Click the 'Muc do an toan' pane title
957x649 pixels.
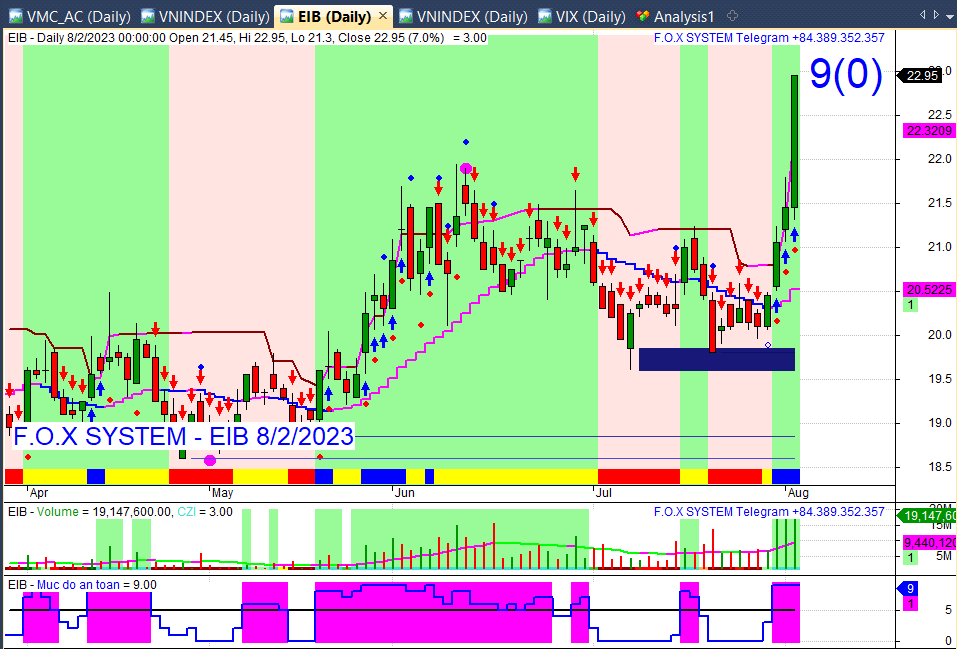point(82,585)
